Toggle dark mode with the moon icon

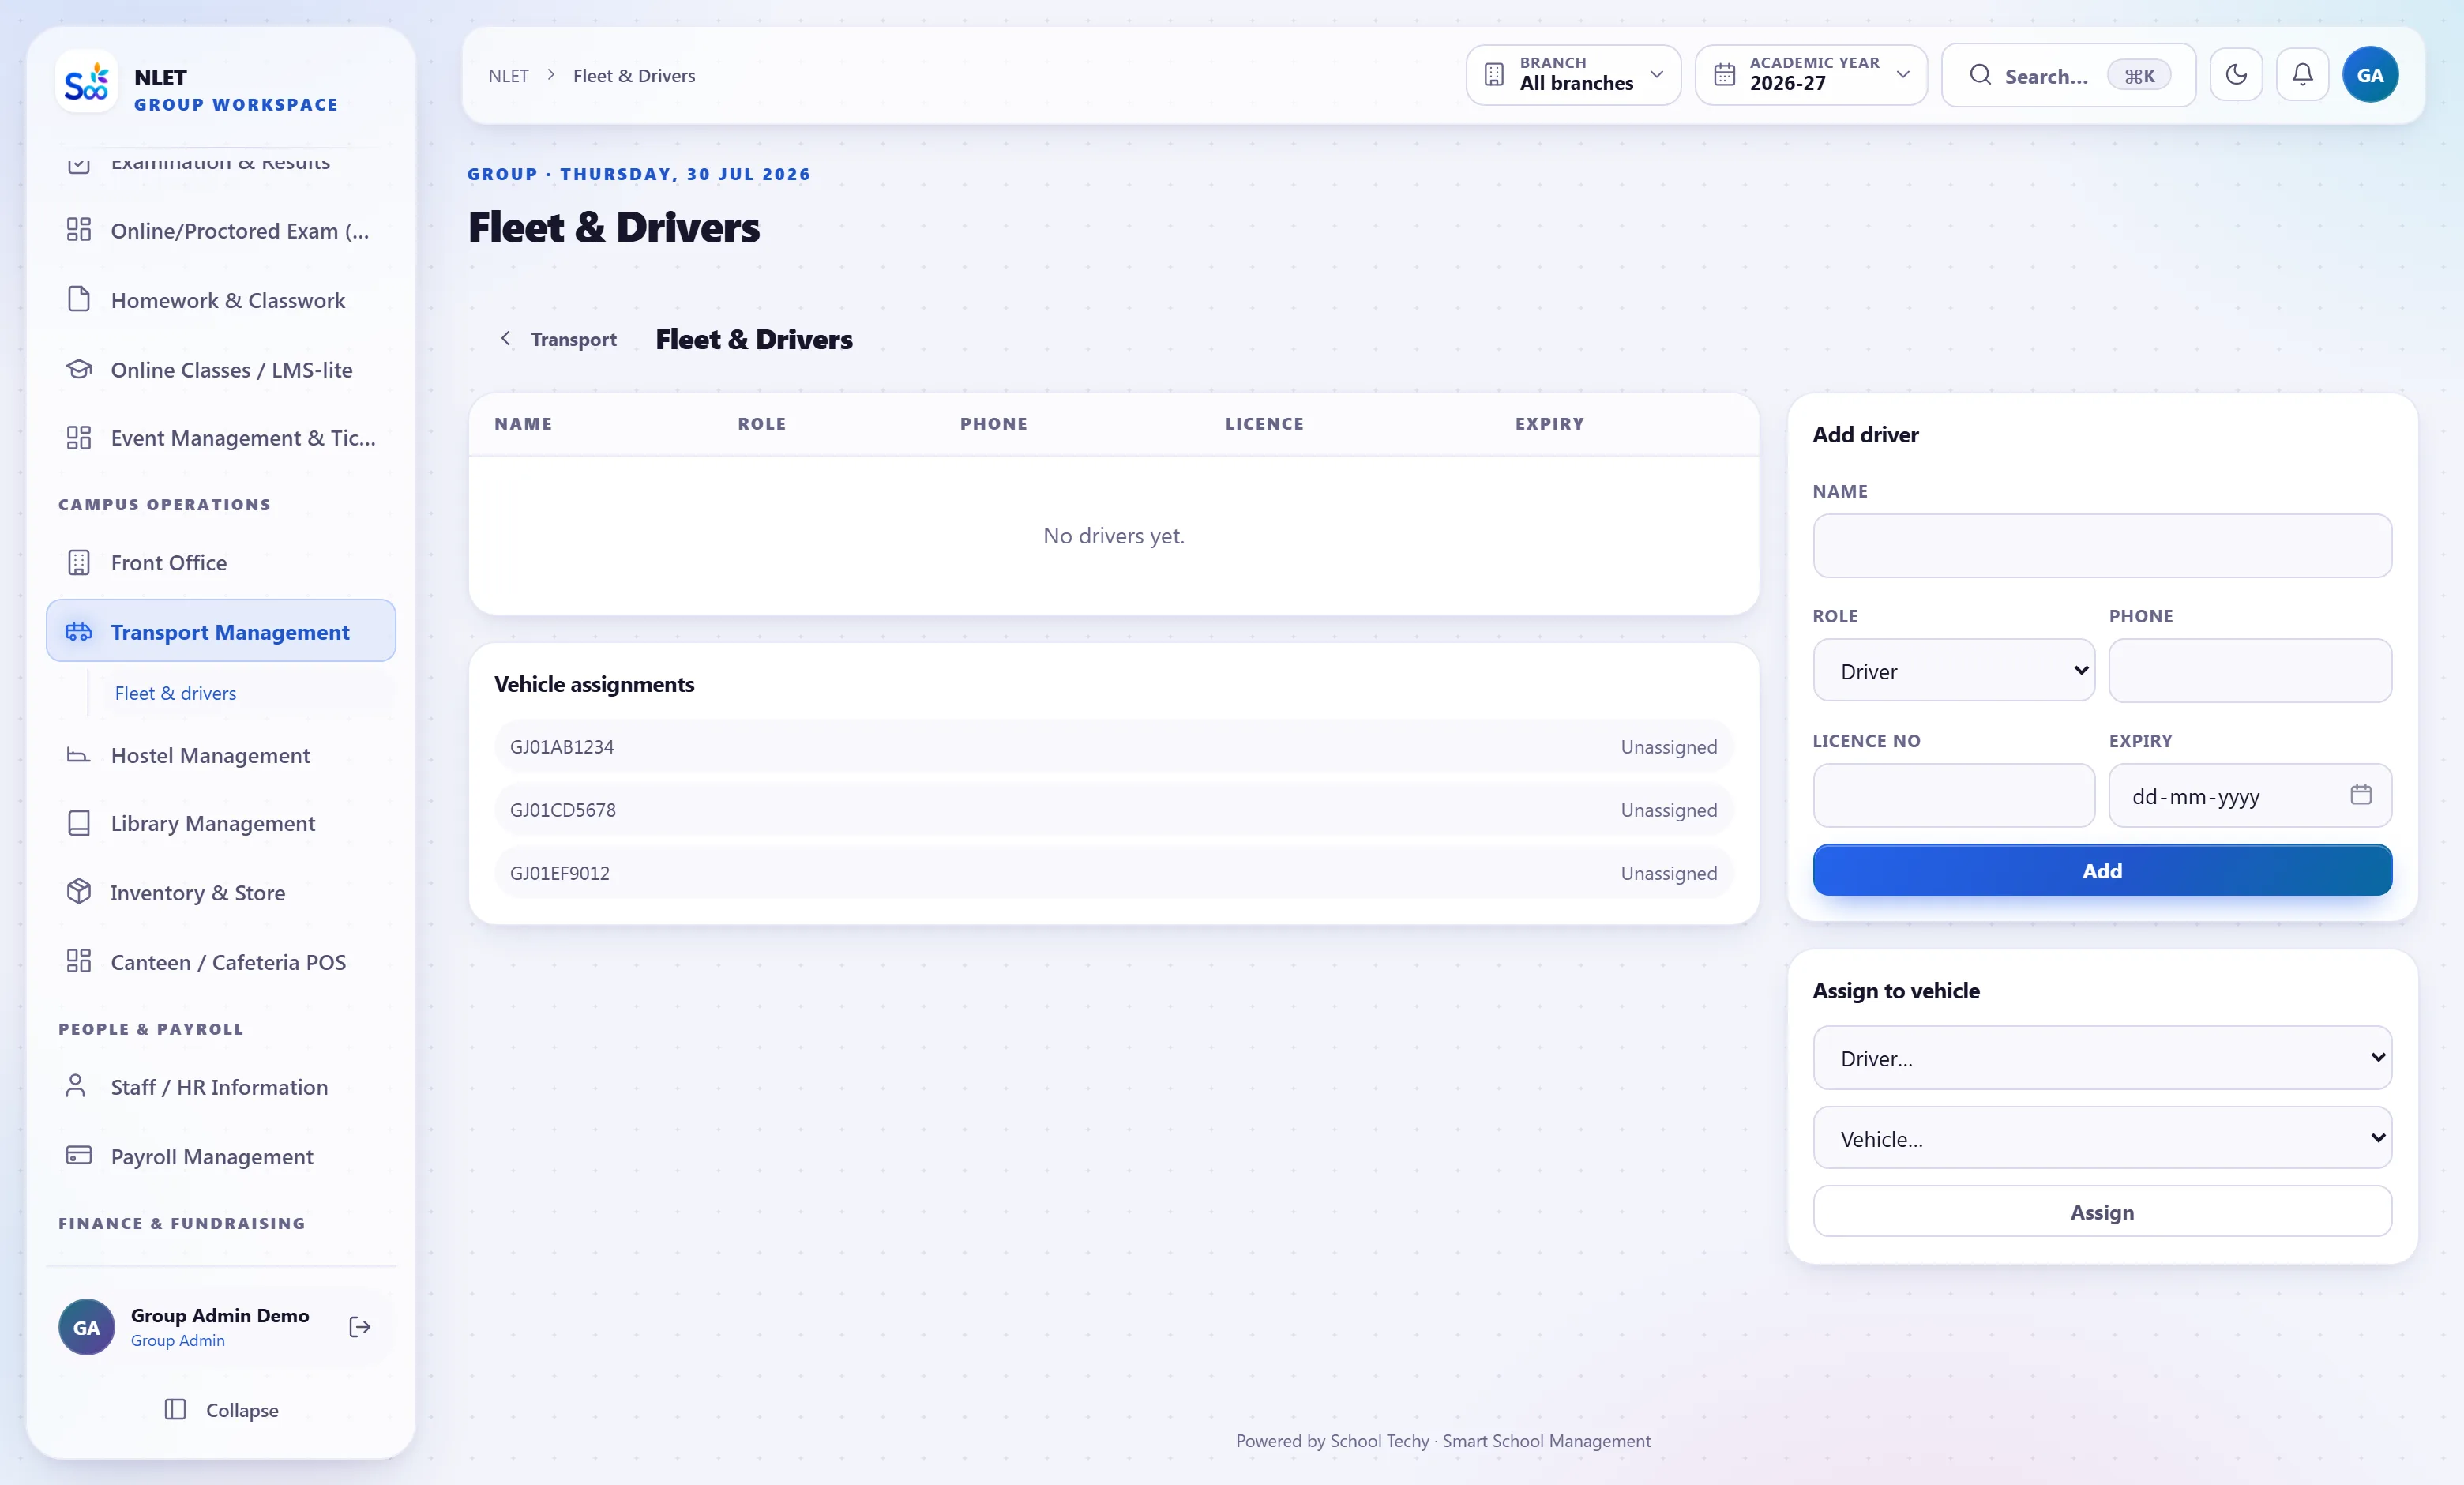pyautogui.click(x=2236, y=75)
